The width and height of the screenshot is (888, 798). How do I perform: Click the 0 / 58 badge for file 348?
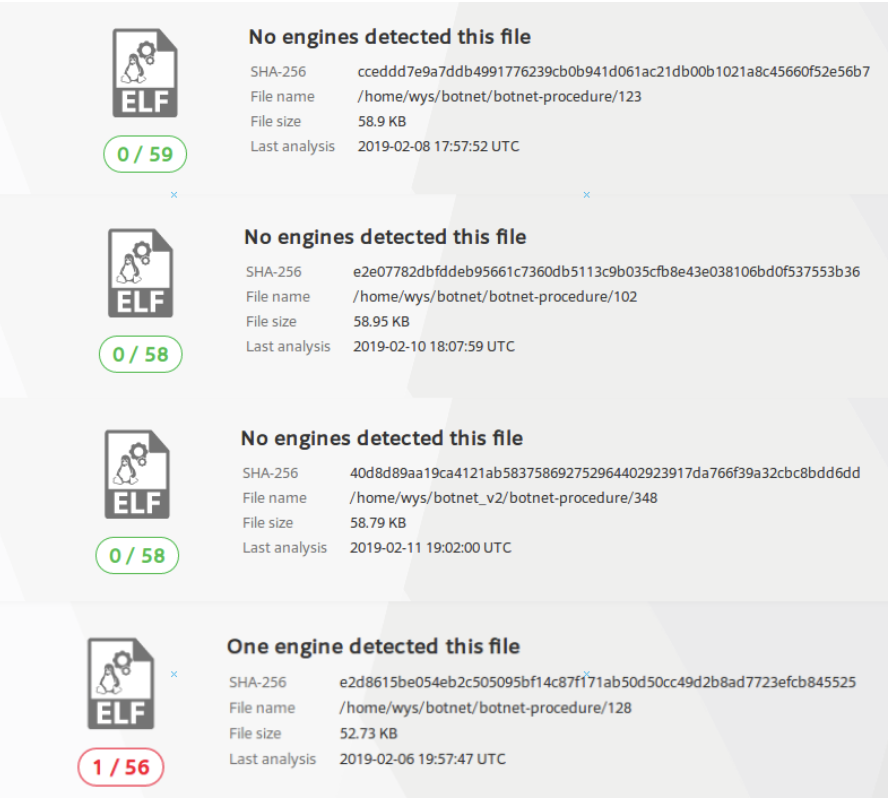pyautogui.click(x=137, y=555)
